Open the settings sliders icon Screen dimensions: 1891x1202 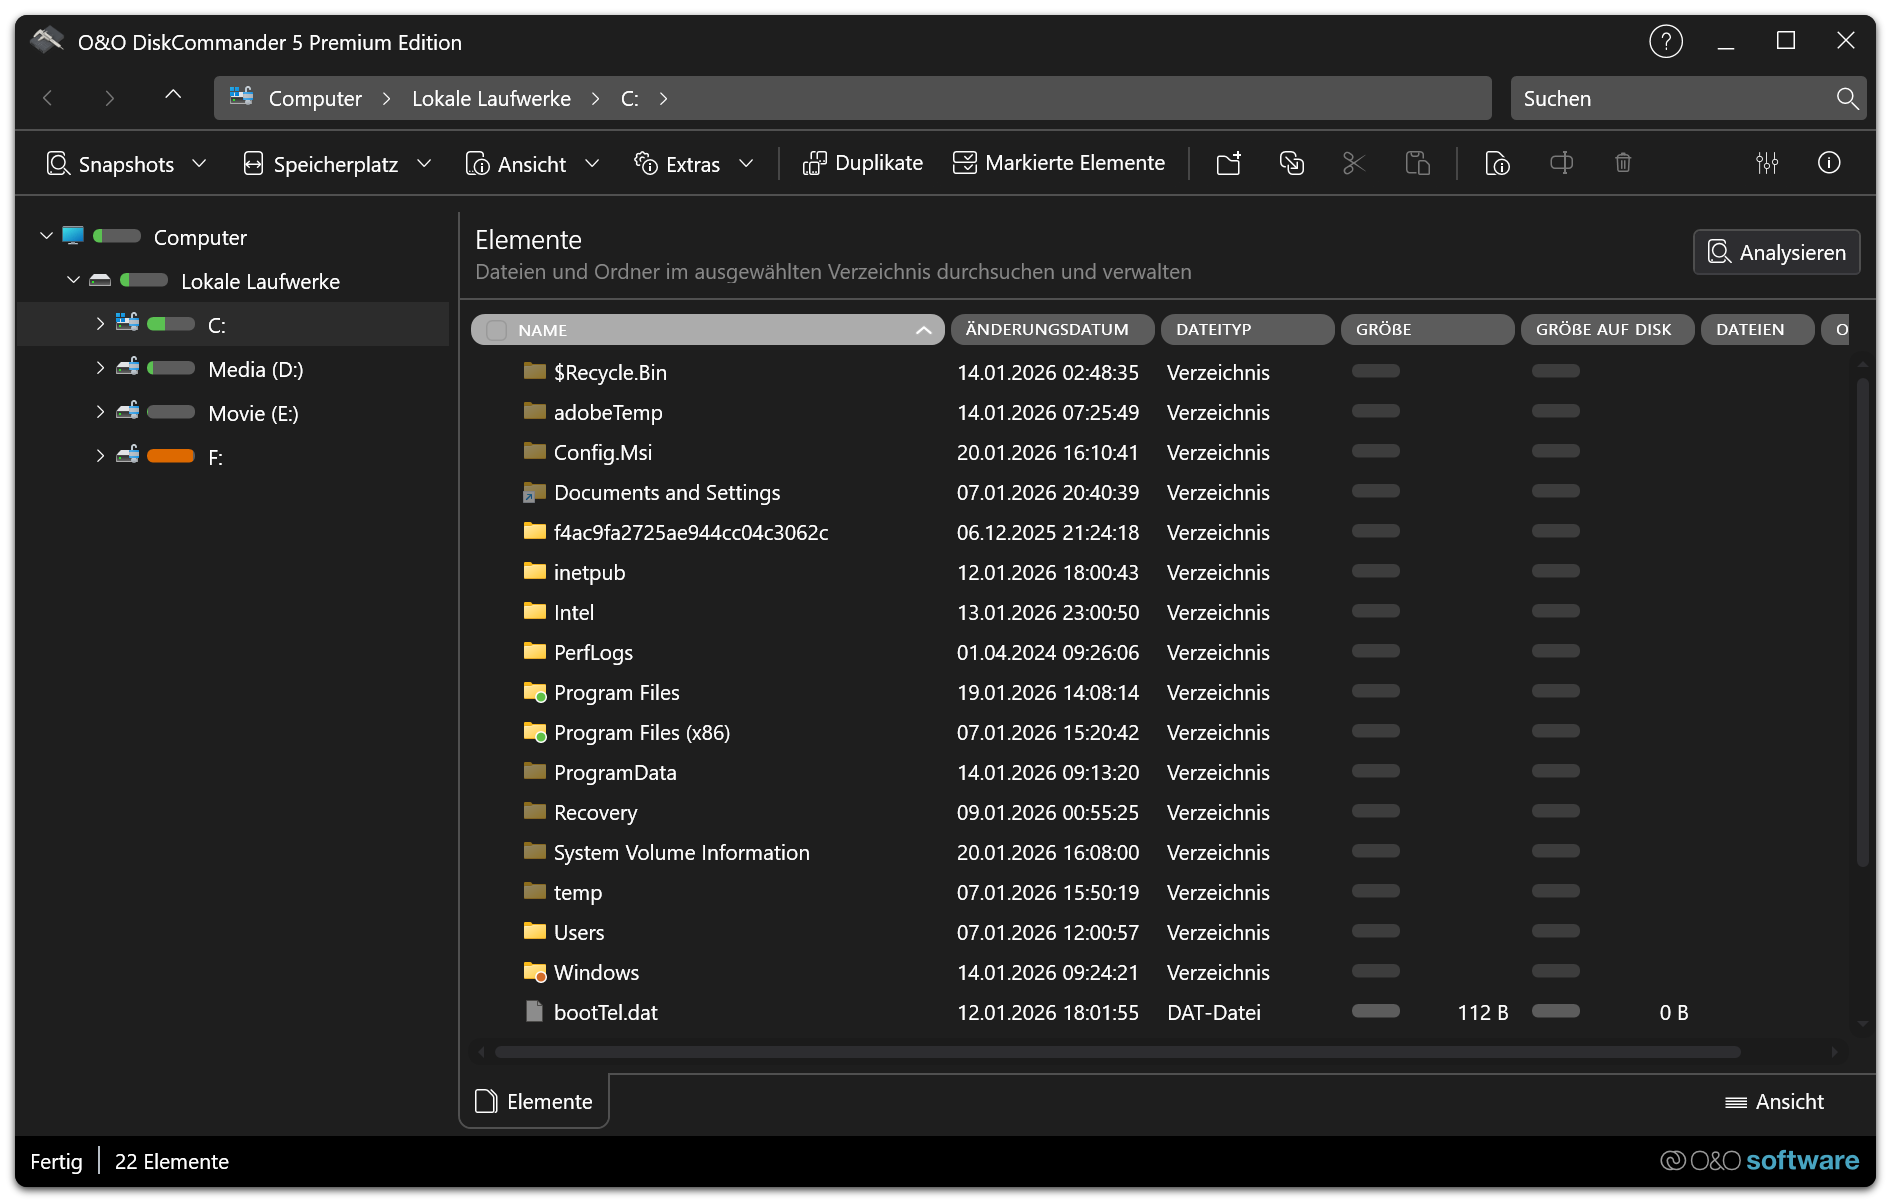[x=1767, y=163]
